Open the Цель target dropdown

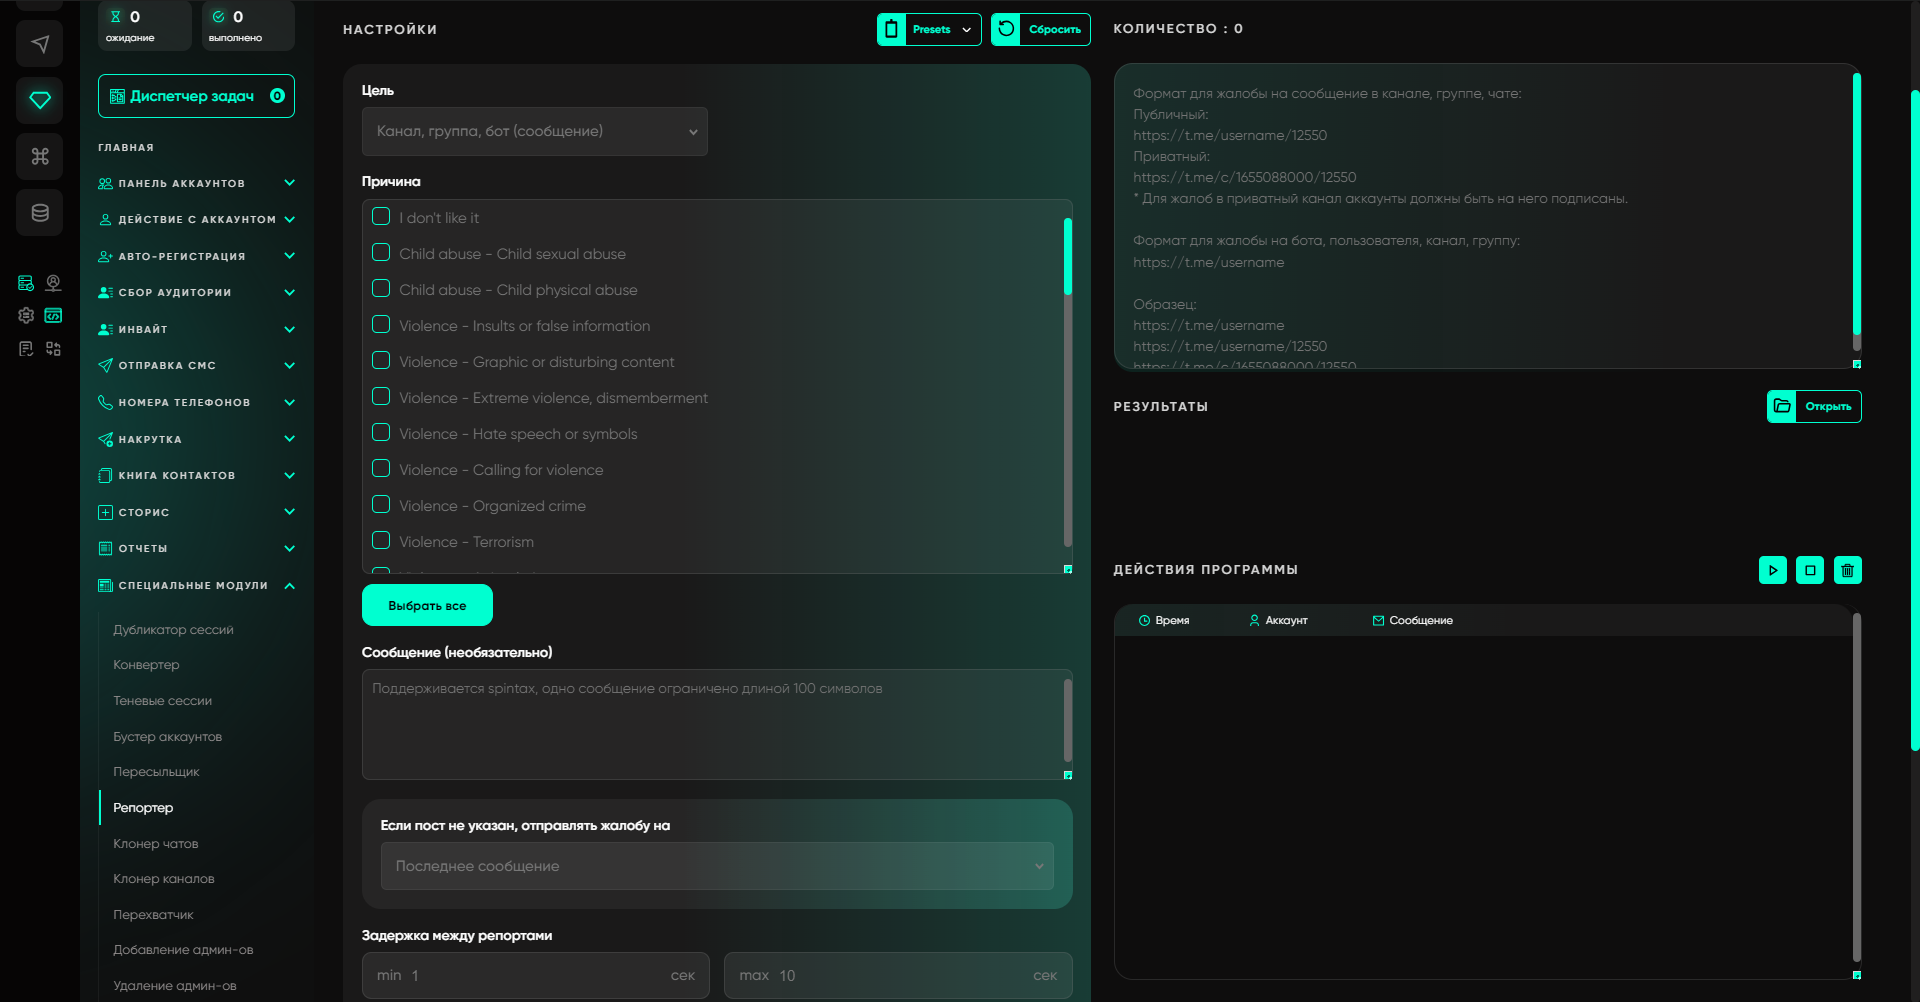click(534, 131)
